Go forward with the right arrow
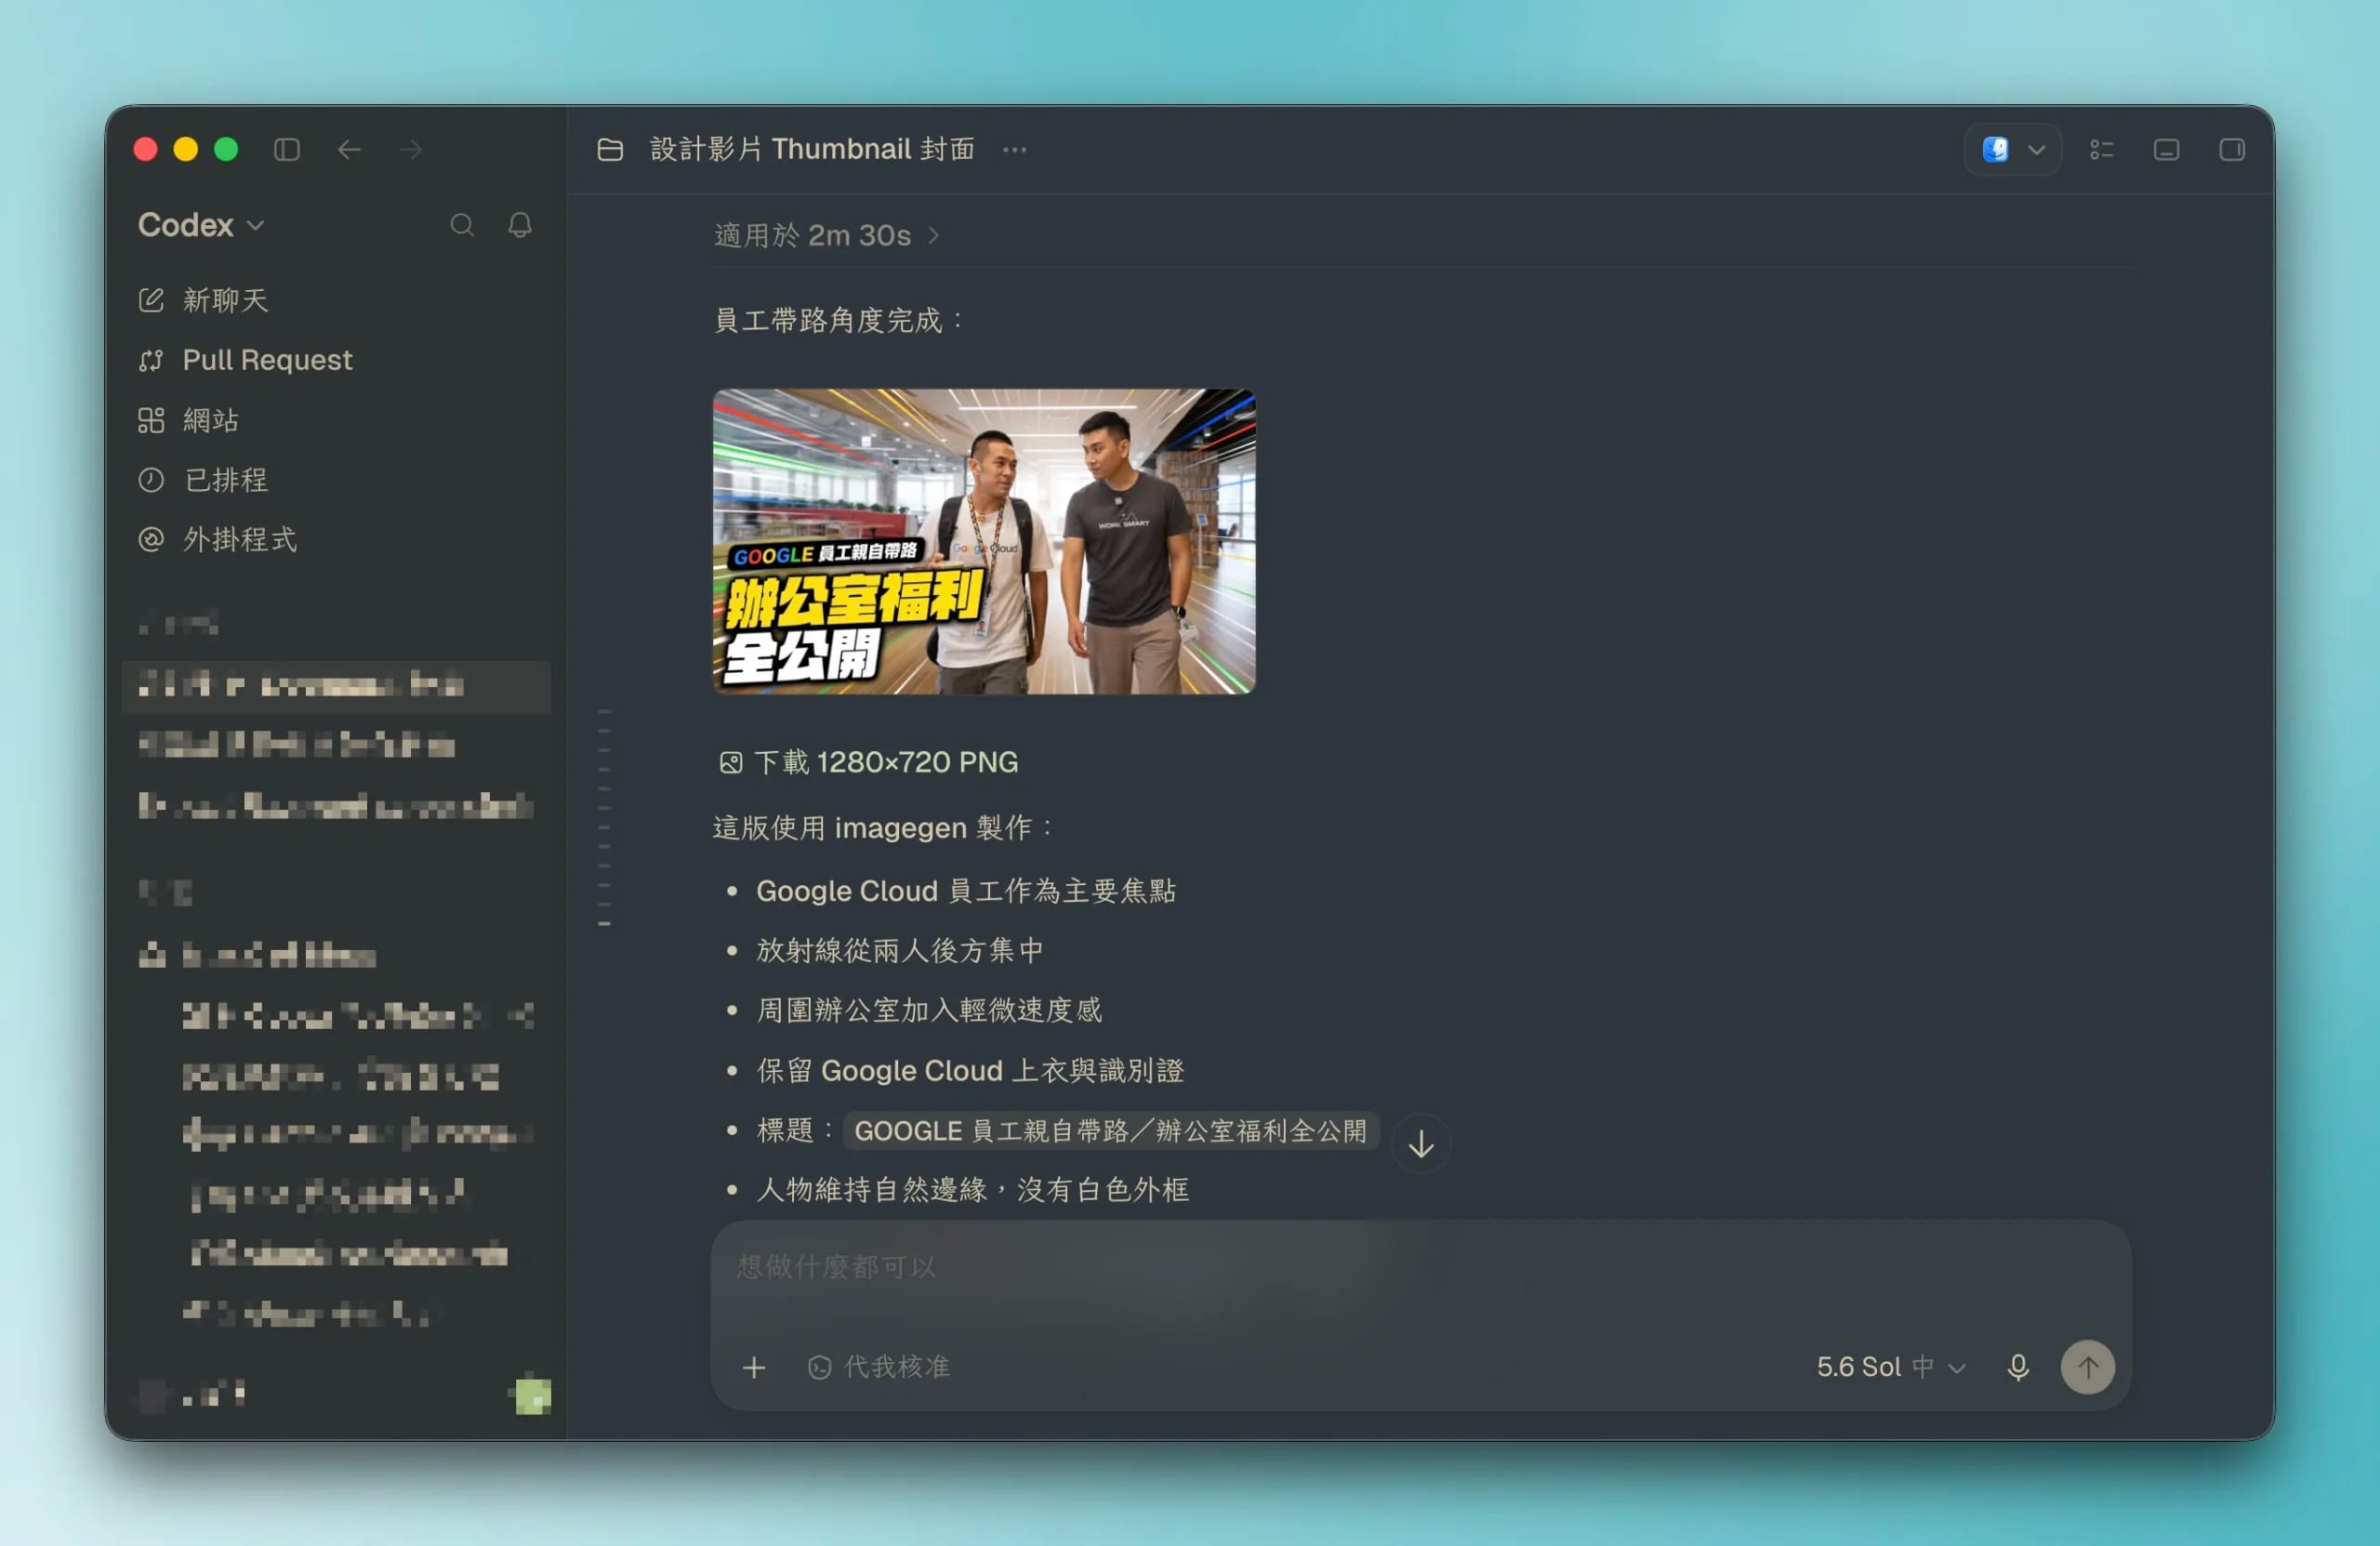This screenshot has height=1546, width=2380. coord(411,150)
